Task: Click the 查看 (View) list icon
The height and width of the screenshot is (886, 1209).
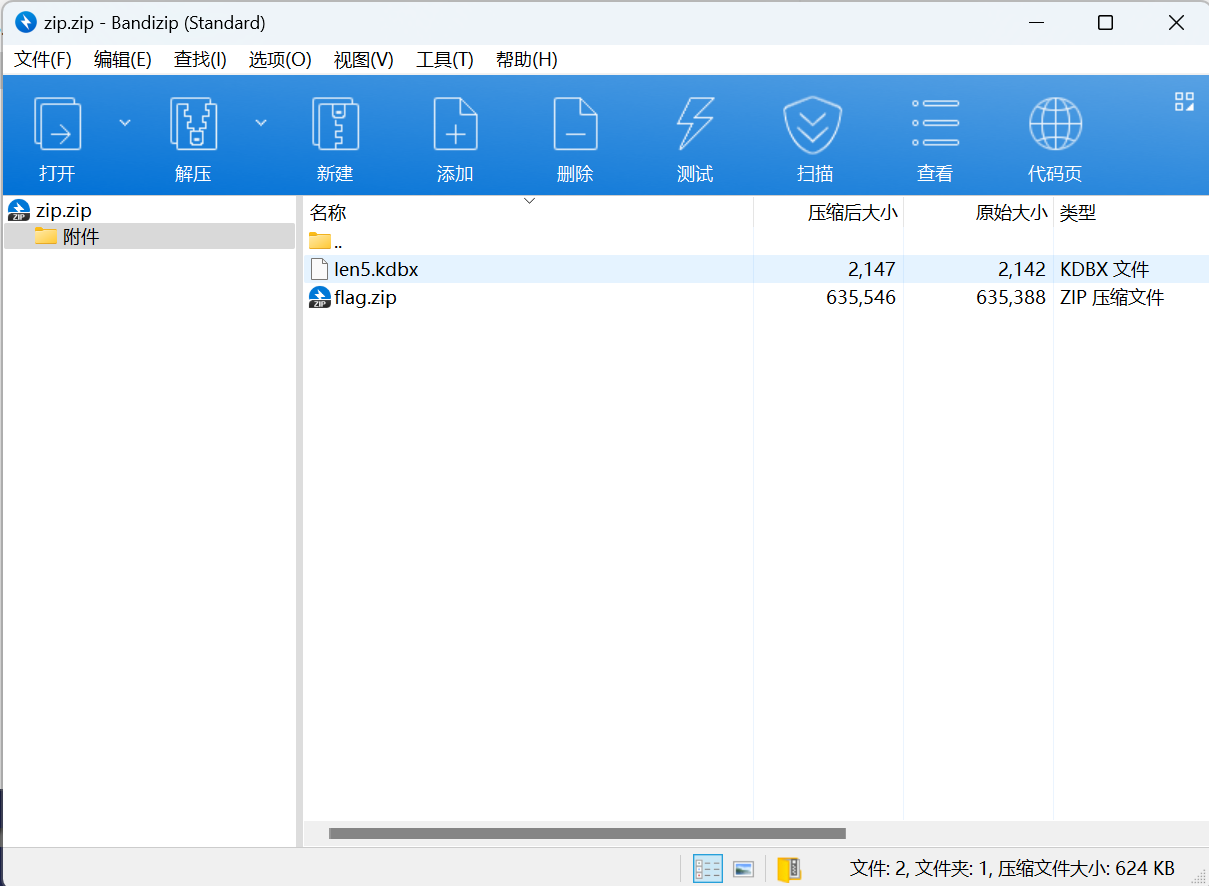Action: click(x=935, y=123)
